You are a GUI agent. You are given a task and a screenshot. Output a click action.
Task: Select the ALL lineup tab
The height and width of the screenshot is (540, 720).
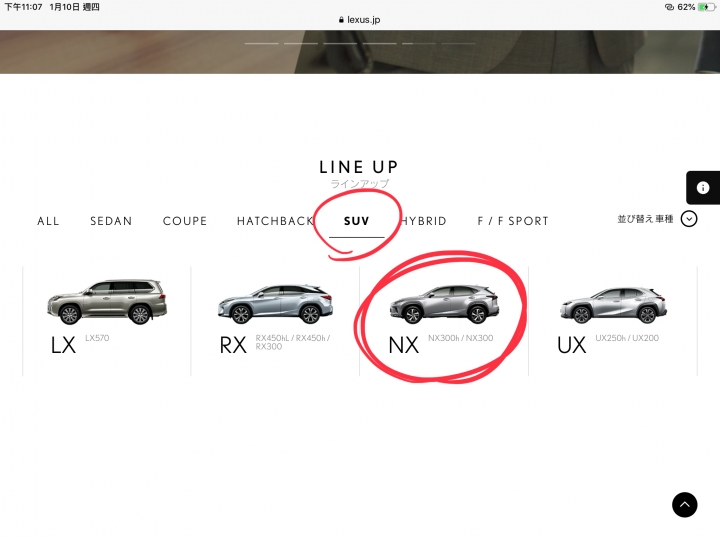point(48,221)
